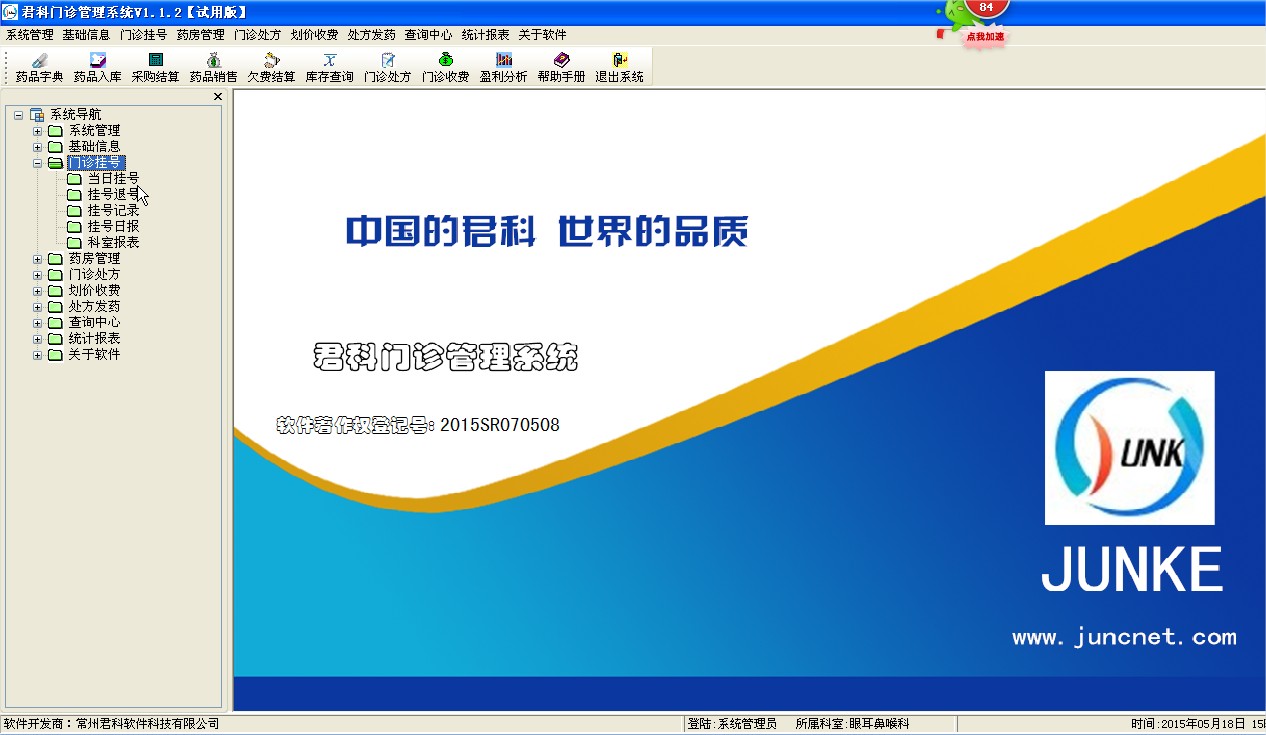Expand the 关于软件 tree node
The width and height of the screenshot is (1266, 735).
38,355
